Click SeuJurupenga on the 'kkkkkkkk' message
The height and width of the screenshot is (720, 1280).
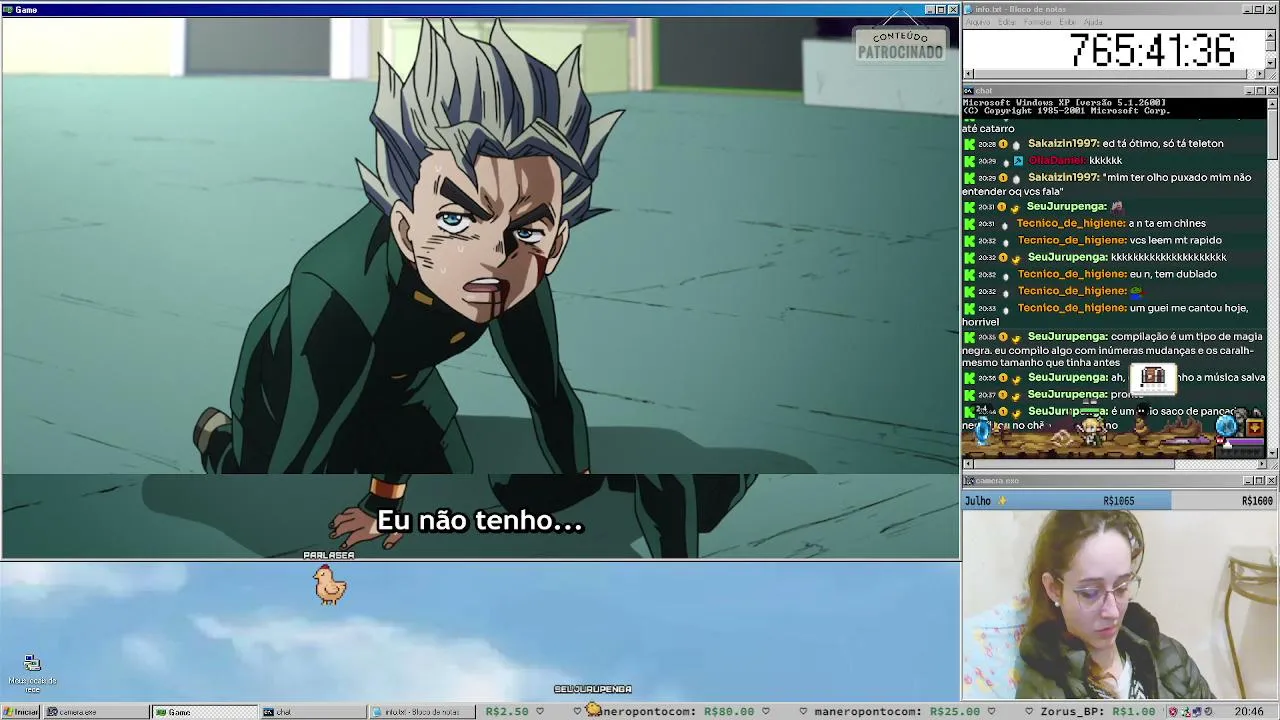(1067, 258)
